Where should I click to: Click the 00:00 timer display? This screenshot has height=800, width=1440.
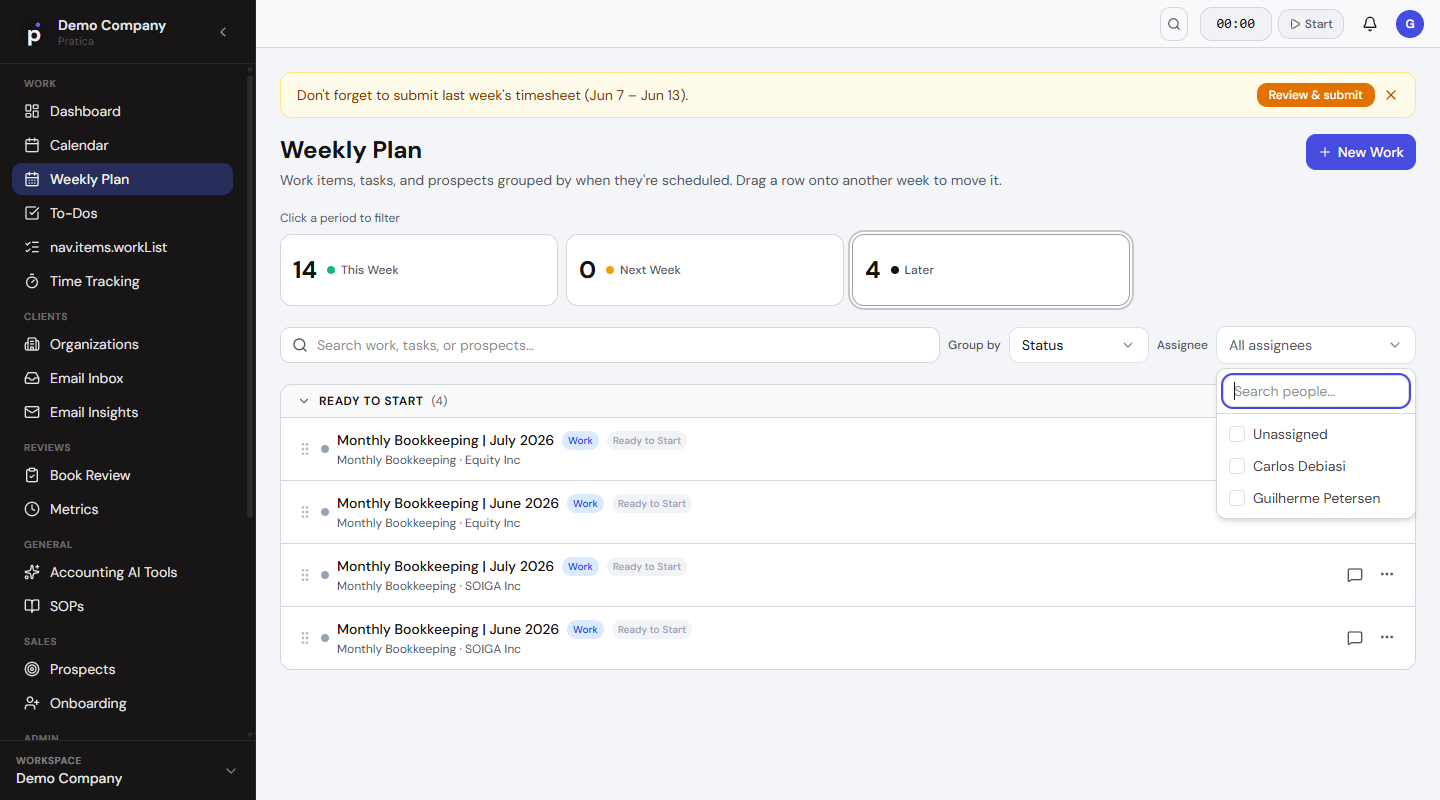pyautogui.click(x=1236, y=24)
